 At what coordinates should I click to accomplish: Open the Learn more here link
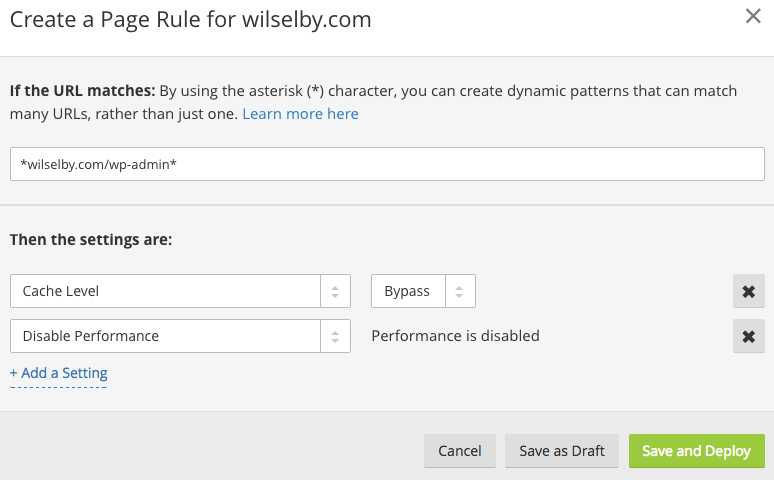[300, 114]
